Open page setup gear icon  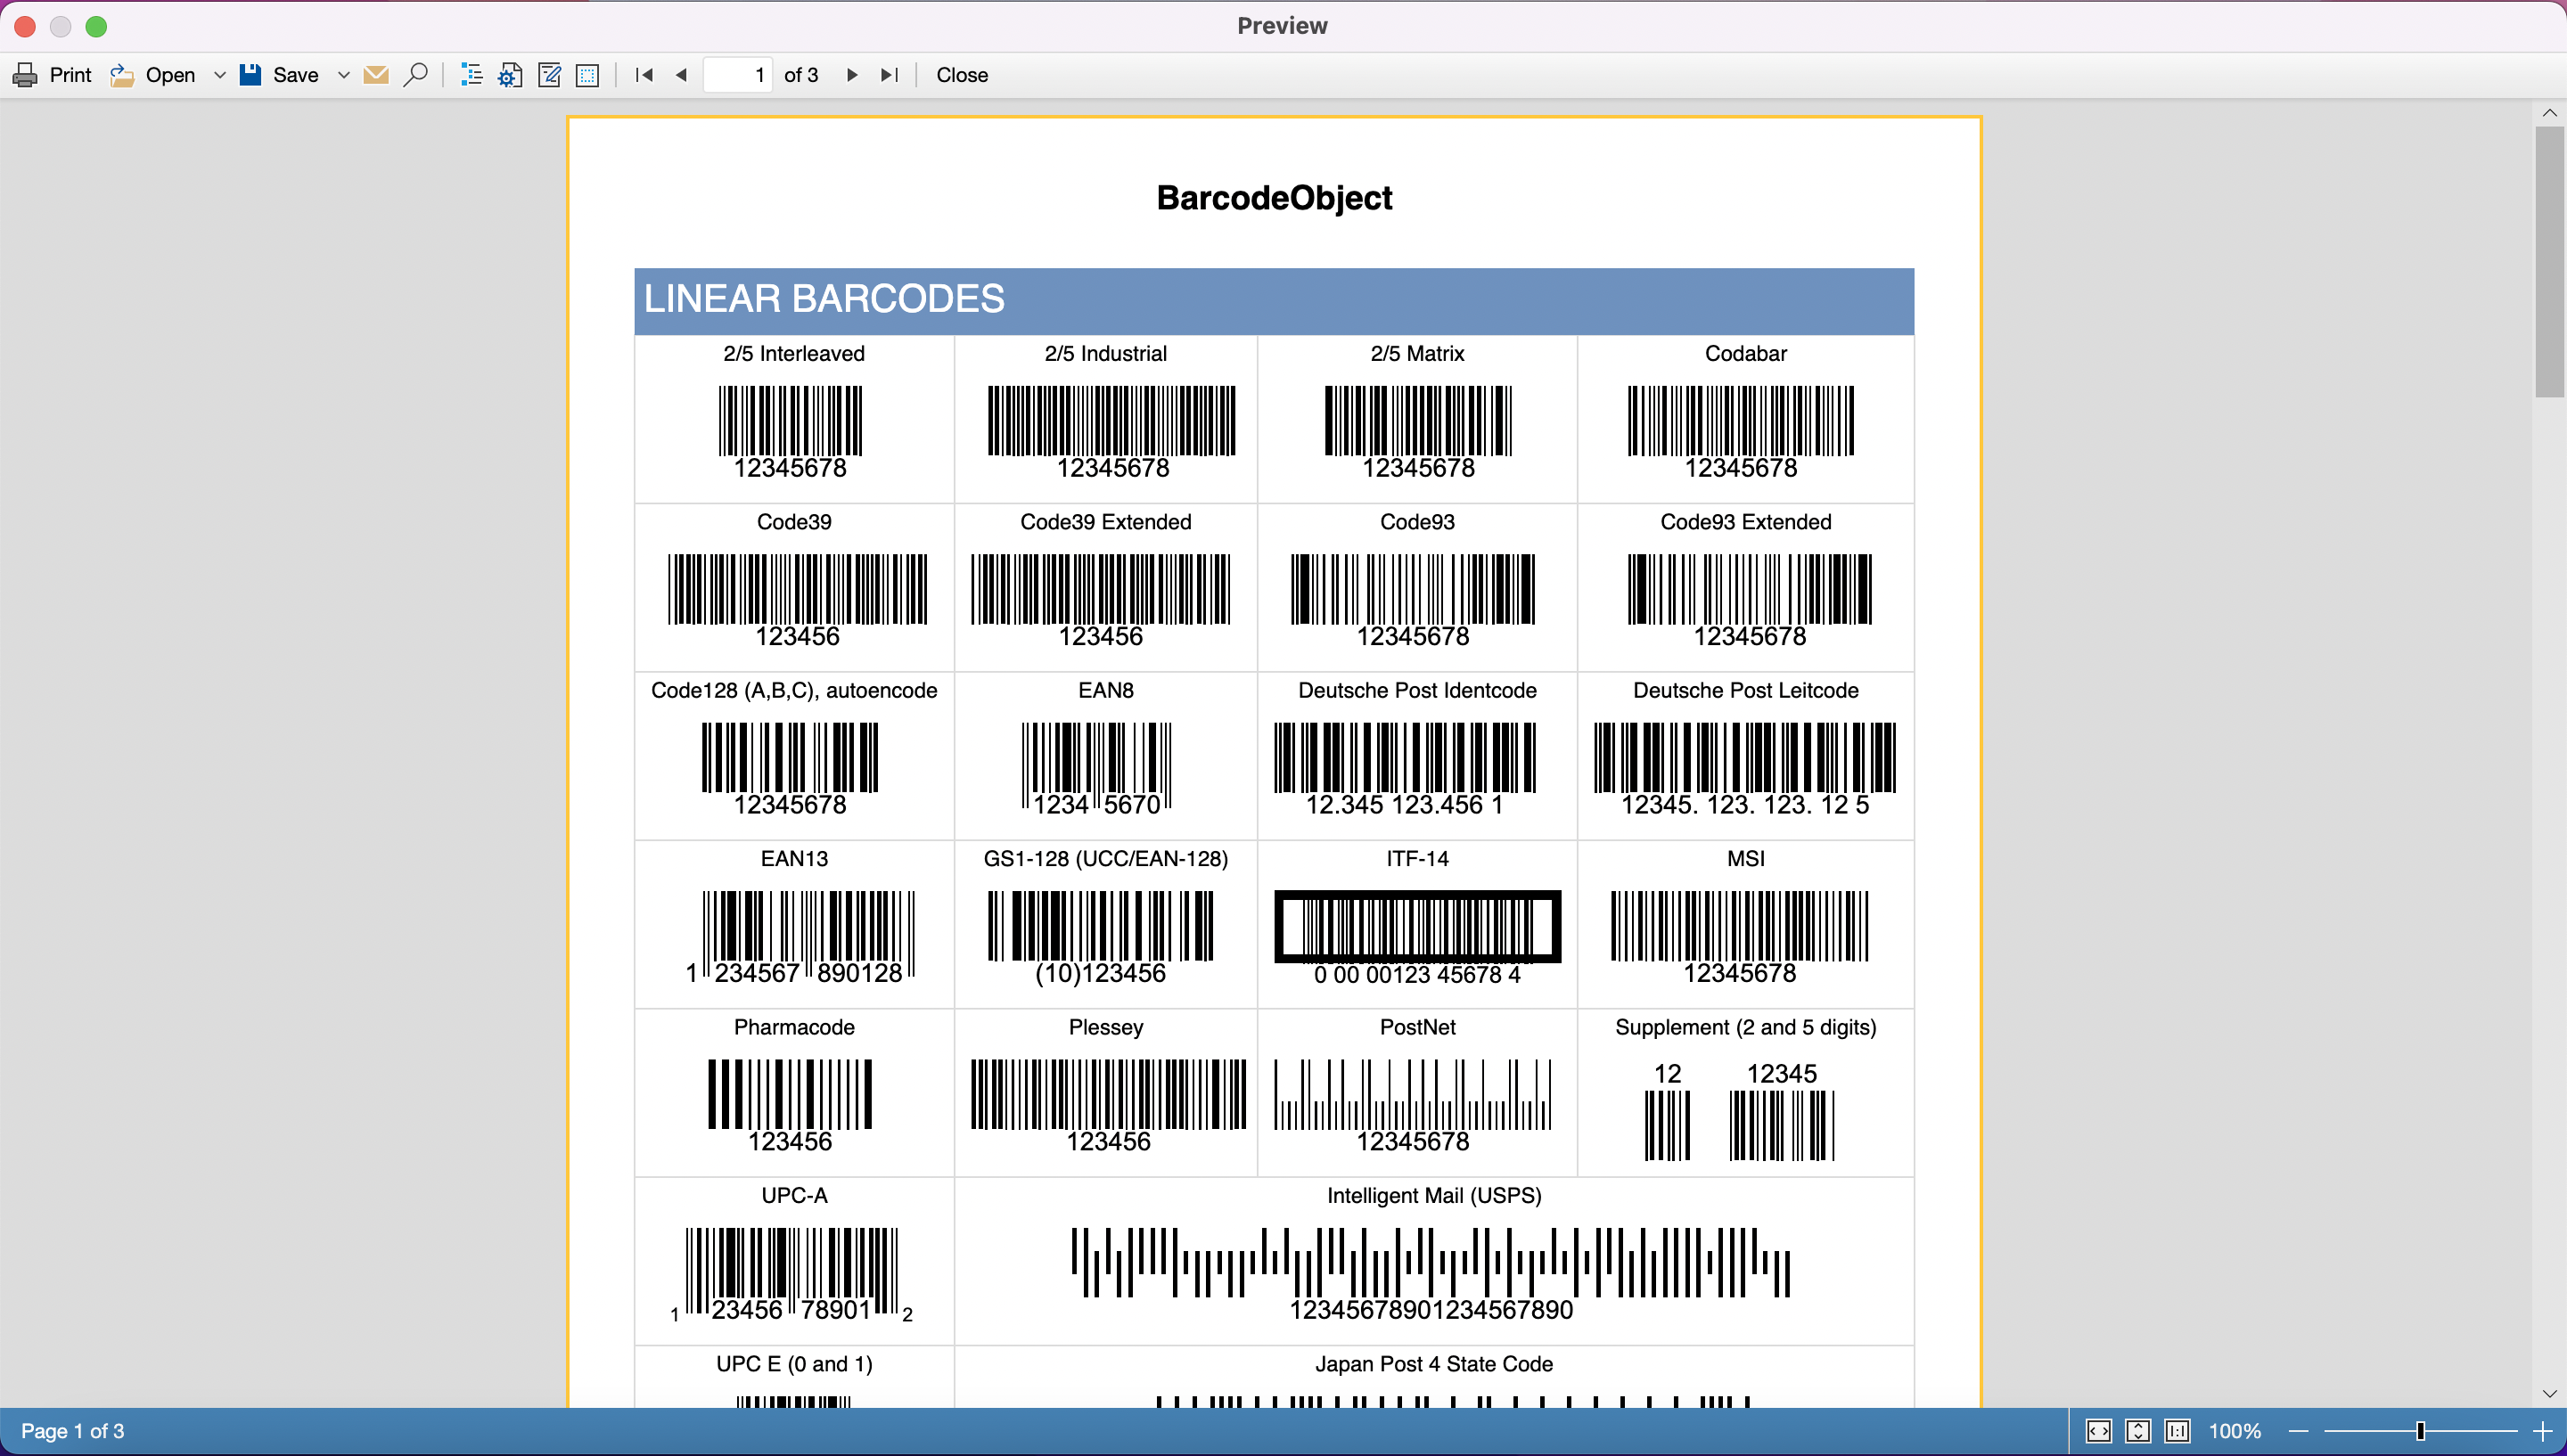click(x=510, y=75)
